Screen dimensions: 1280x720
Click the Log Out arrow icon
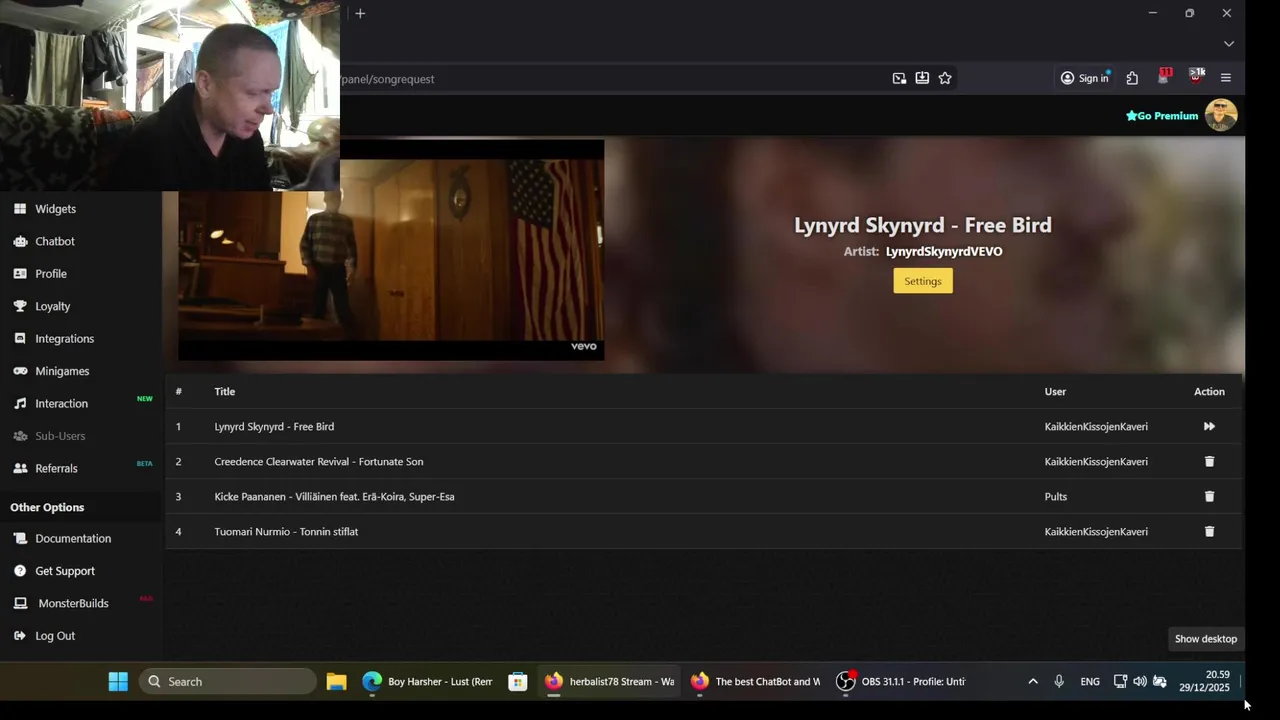point(20,636)
